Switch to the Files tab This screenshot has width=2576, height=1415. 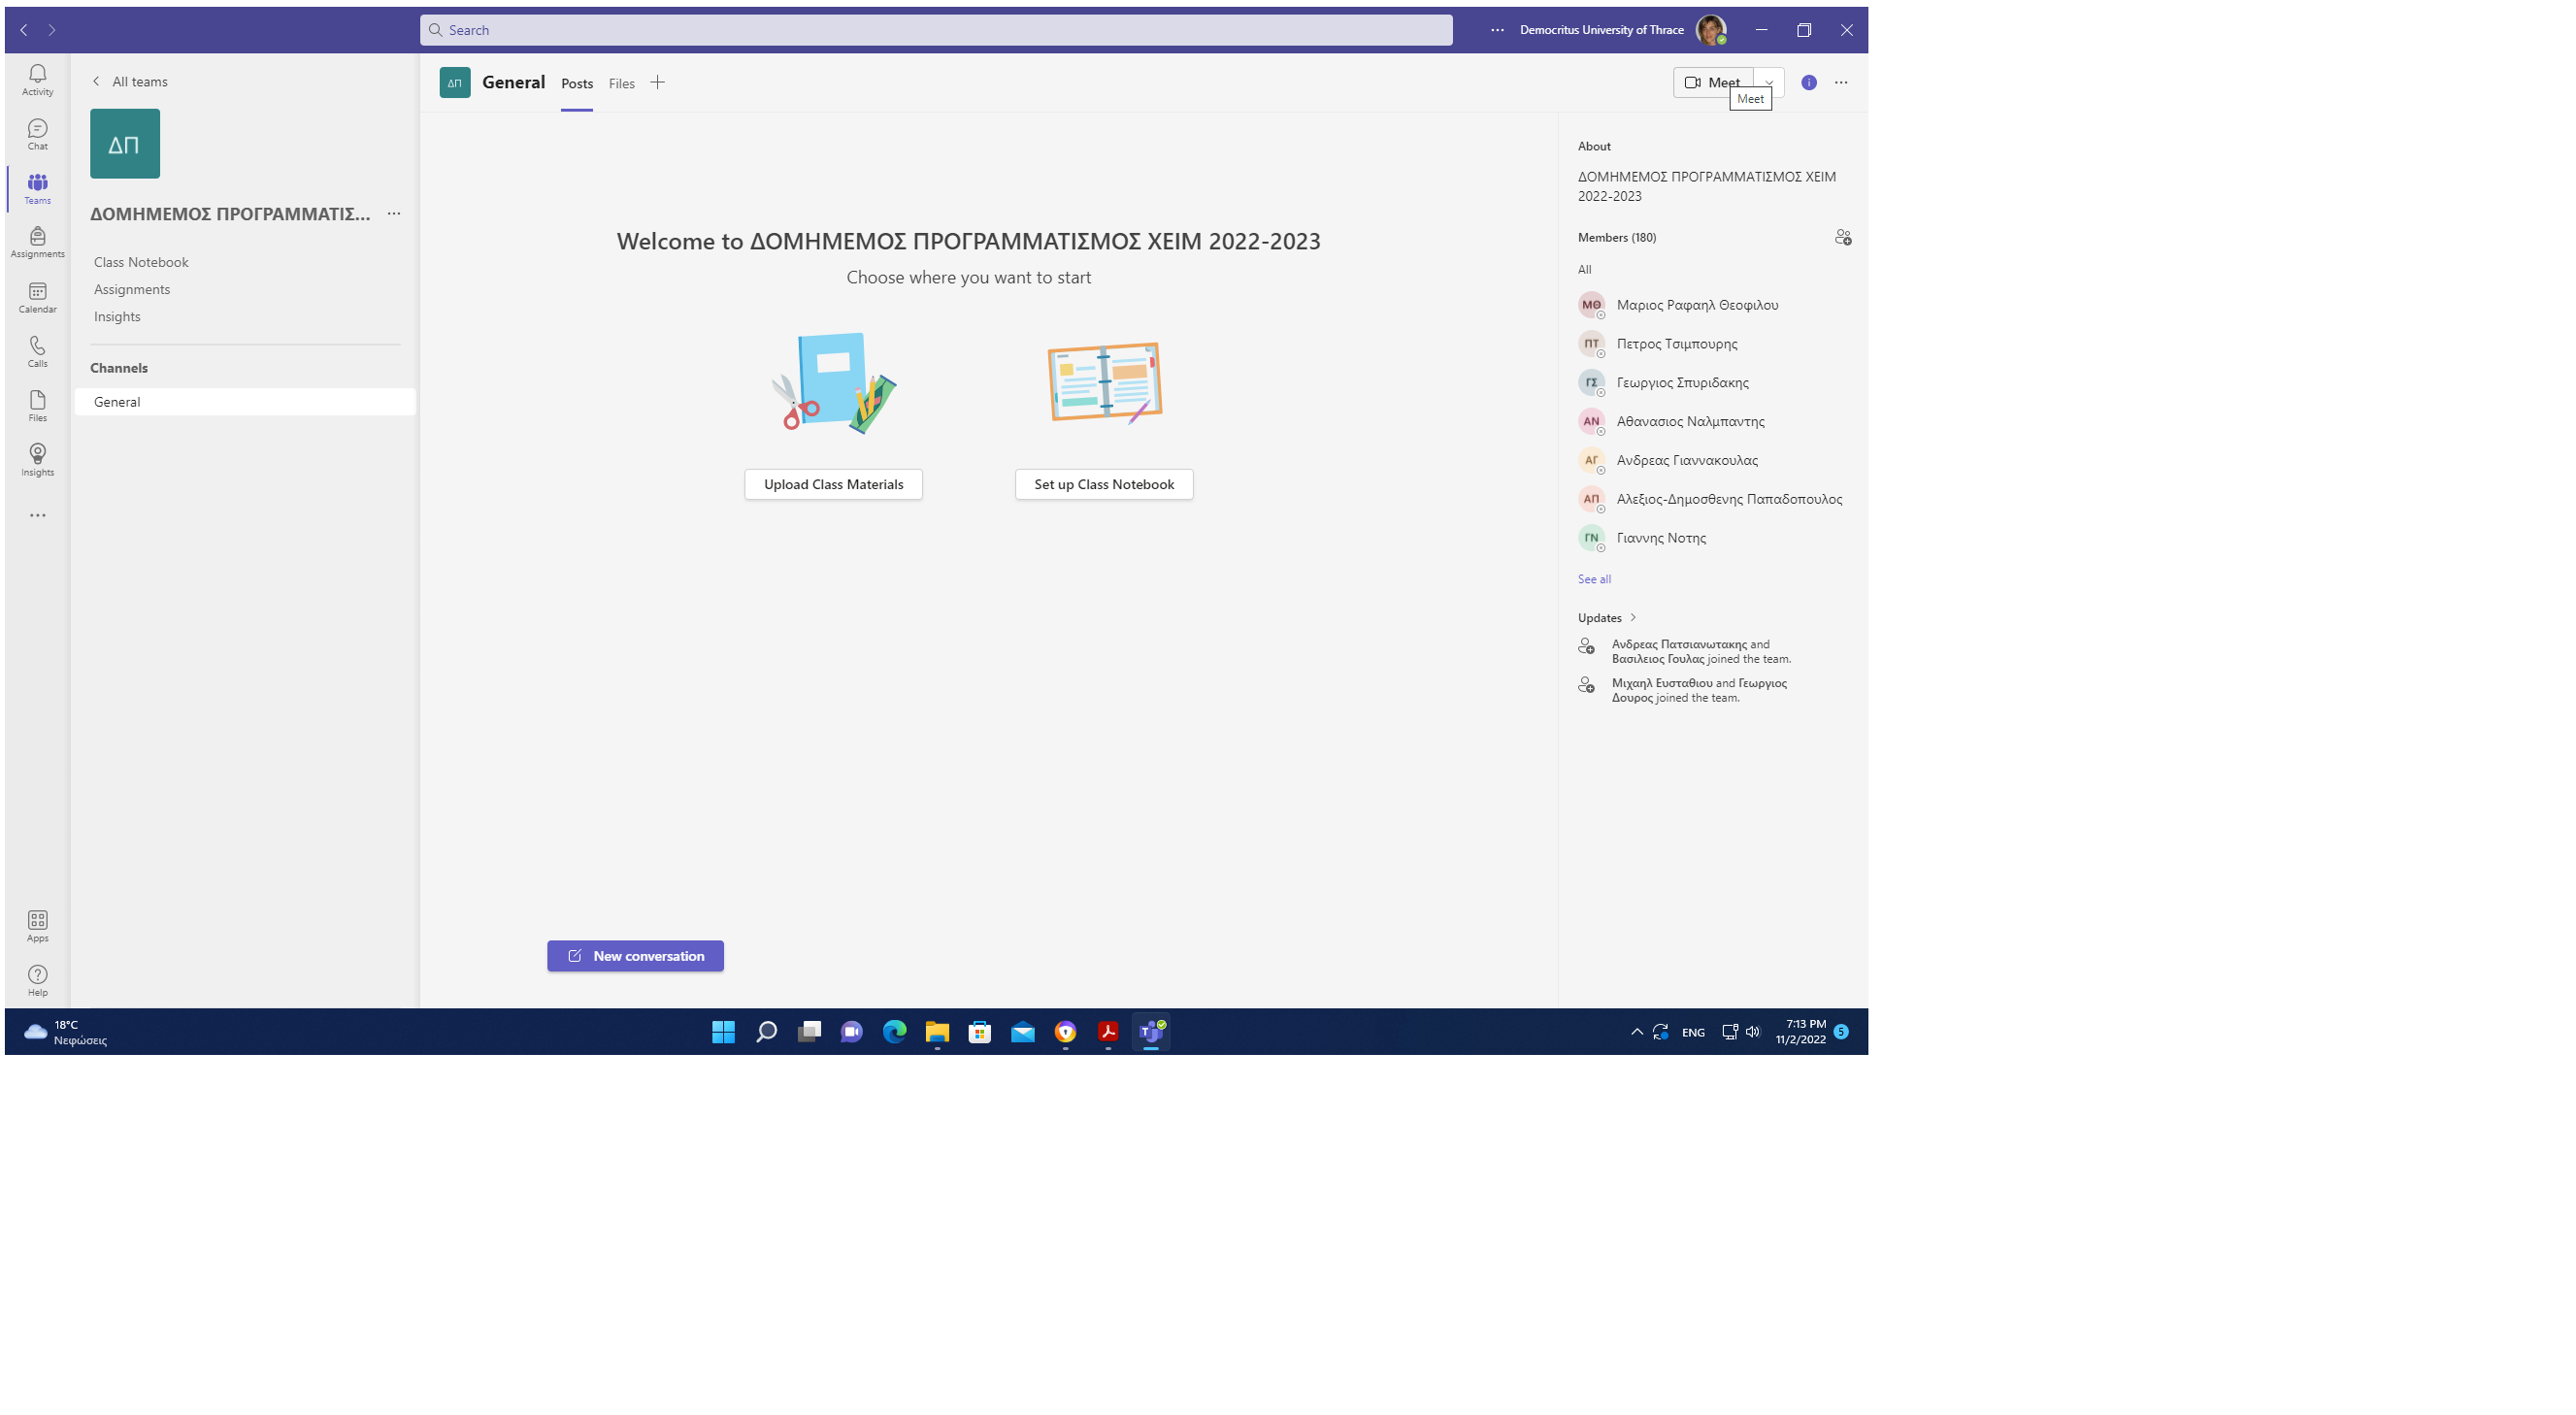coord(621,84)
